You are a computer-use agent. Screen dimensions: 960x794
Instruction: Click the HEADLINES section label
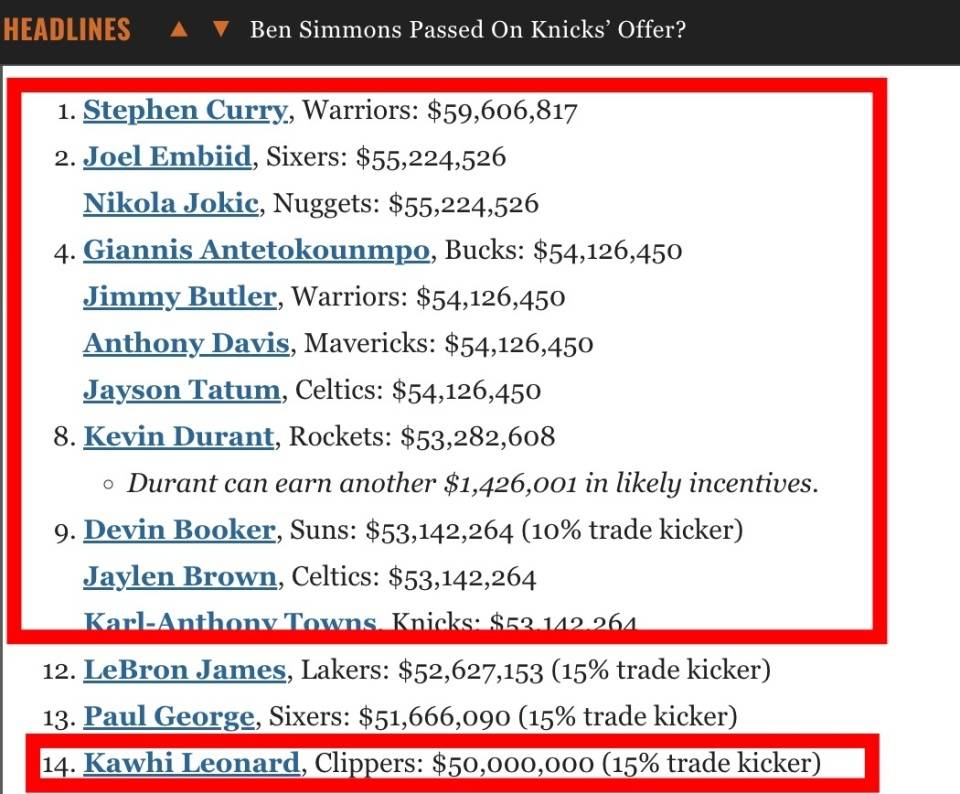click(67, 29)
